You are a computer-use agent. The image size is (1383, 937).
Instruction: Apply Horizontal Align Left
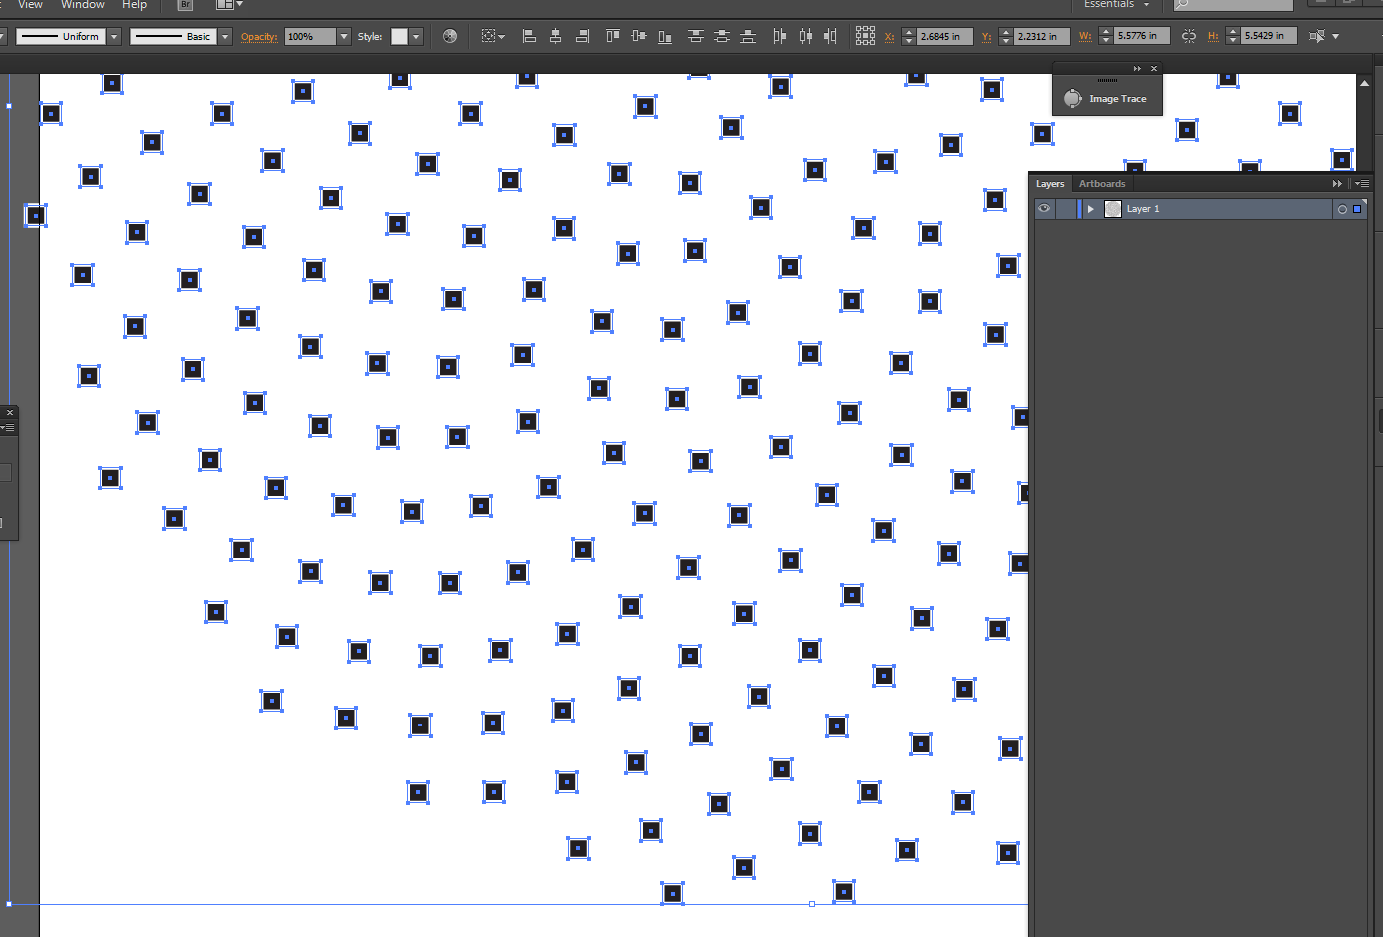point(530,36)
